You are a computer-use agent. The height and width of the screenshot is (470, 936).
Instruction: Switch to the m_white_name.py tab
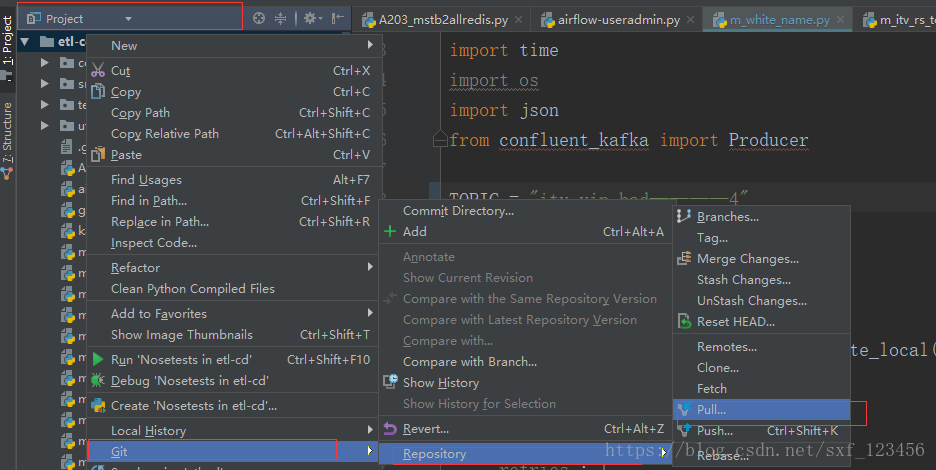[780, 20]
